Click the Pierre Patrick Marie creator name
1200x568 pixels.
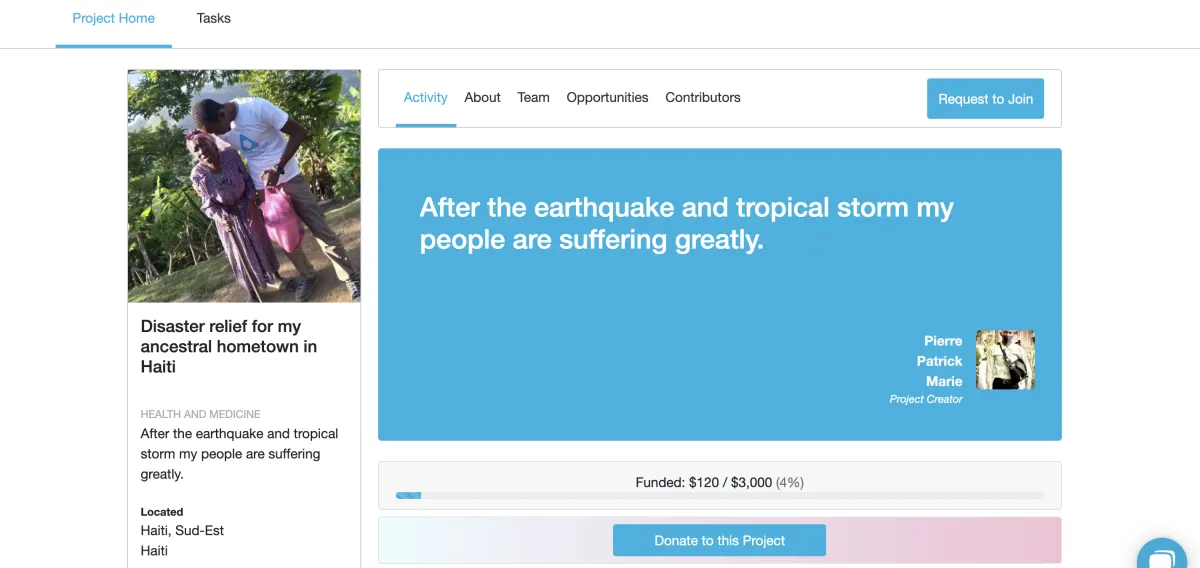click(940, 361)
